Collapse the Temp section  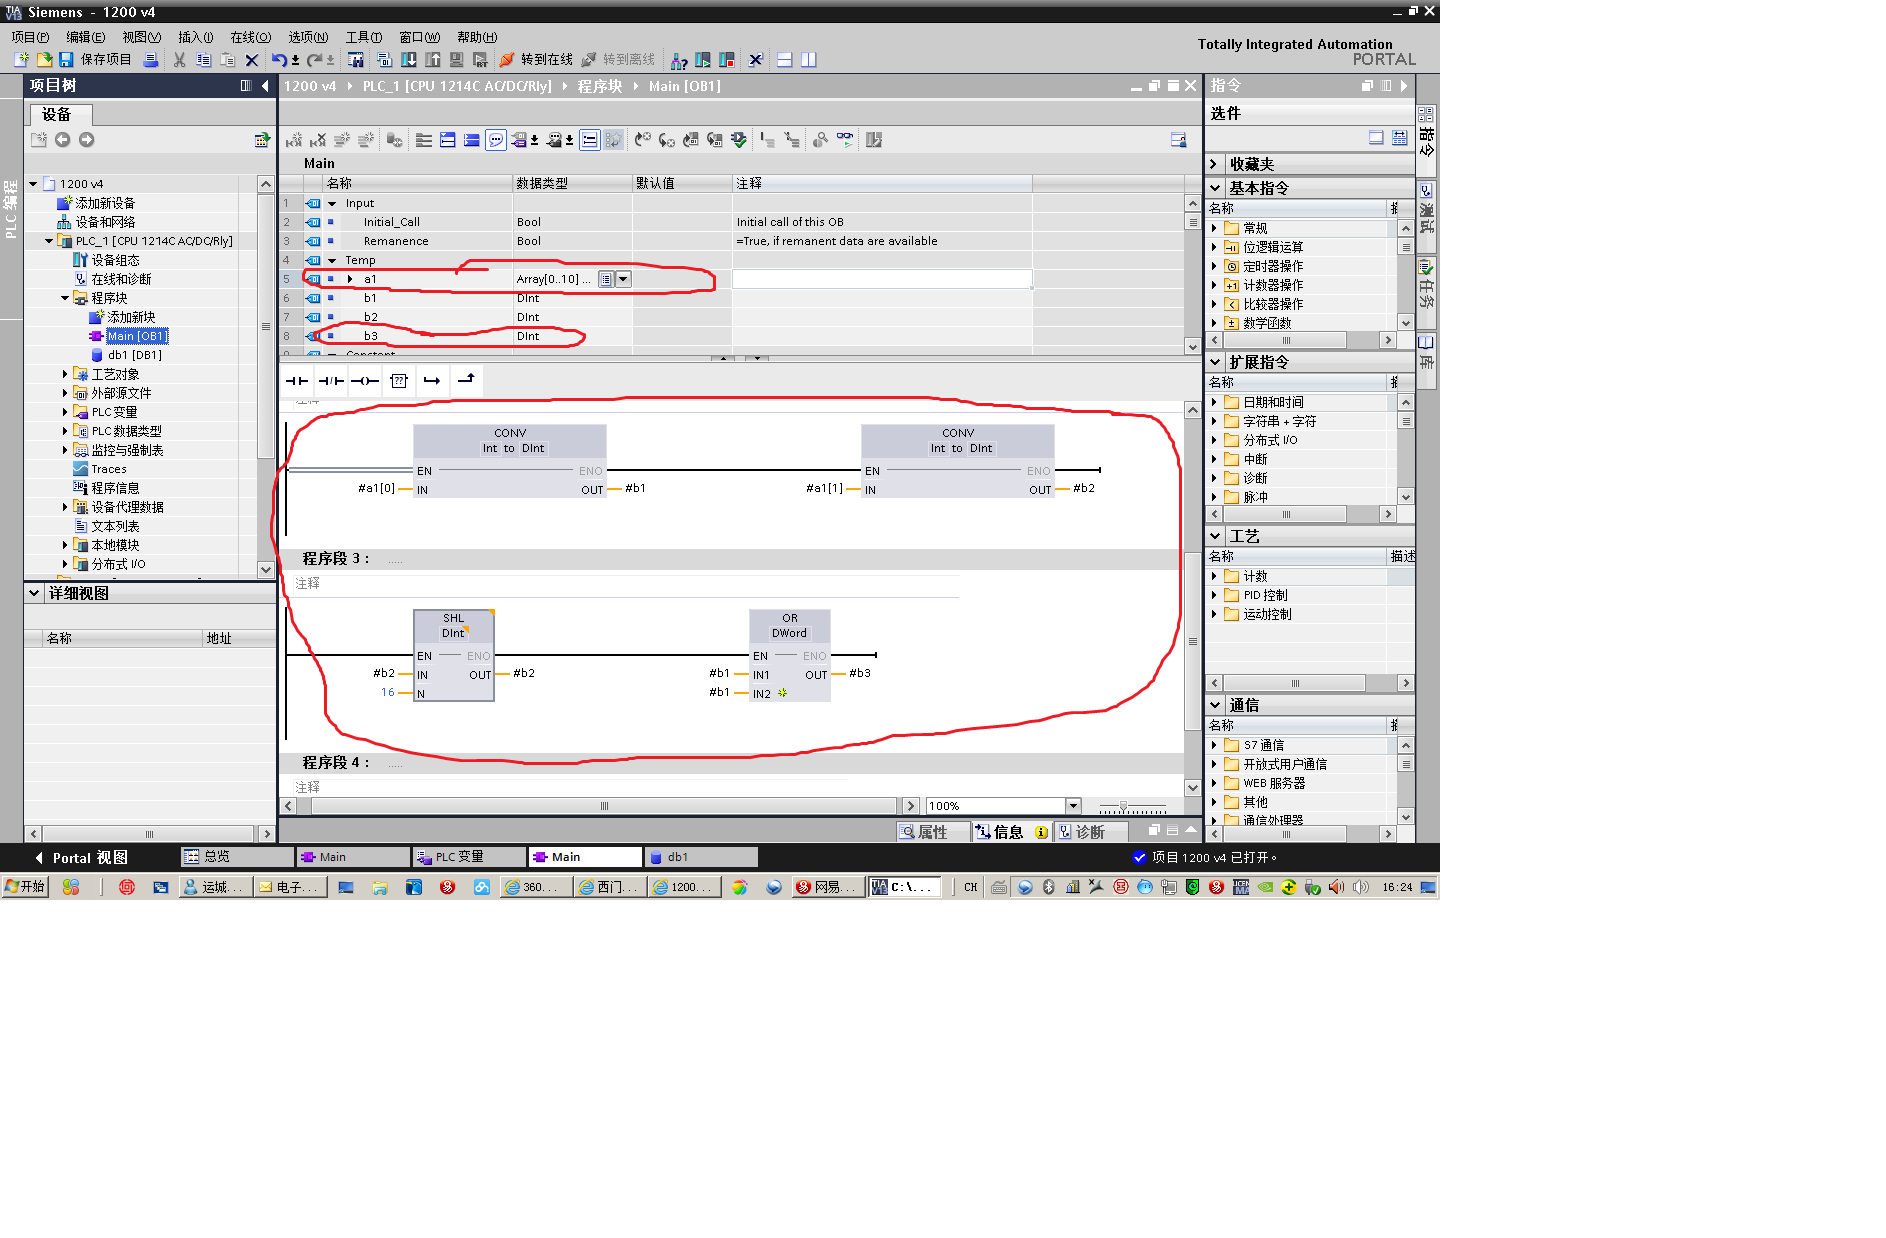tap(332, 260)
